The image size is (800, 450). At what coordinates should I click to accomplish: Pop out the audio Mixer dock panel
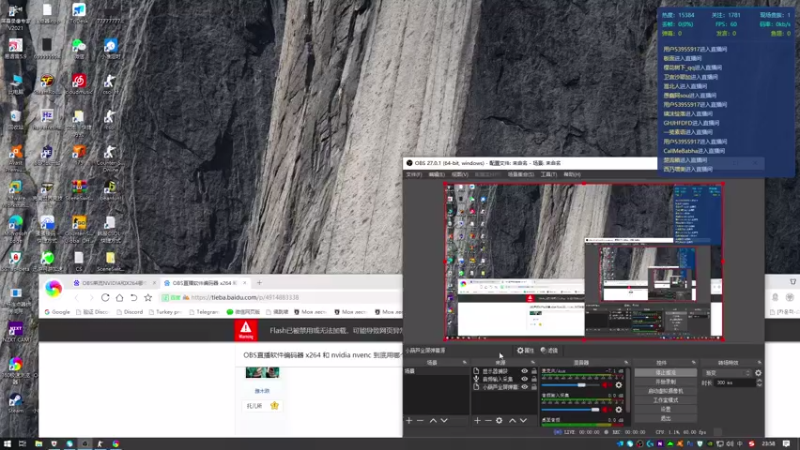627,363
